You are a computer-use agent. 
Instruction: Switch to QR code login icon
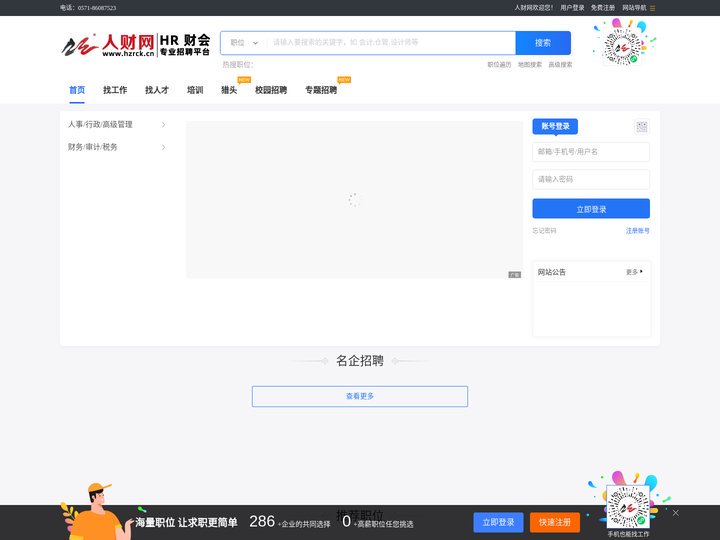point(641,127)
